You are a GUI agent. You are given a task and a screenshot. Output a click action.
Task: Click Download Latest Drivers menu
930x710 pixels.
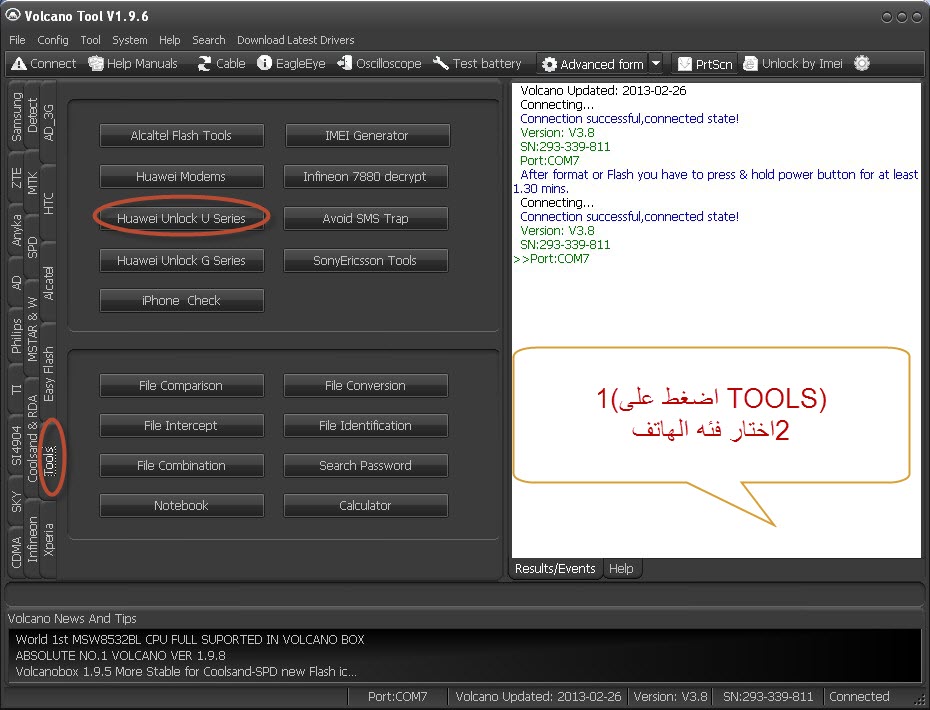pos(295,40)
